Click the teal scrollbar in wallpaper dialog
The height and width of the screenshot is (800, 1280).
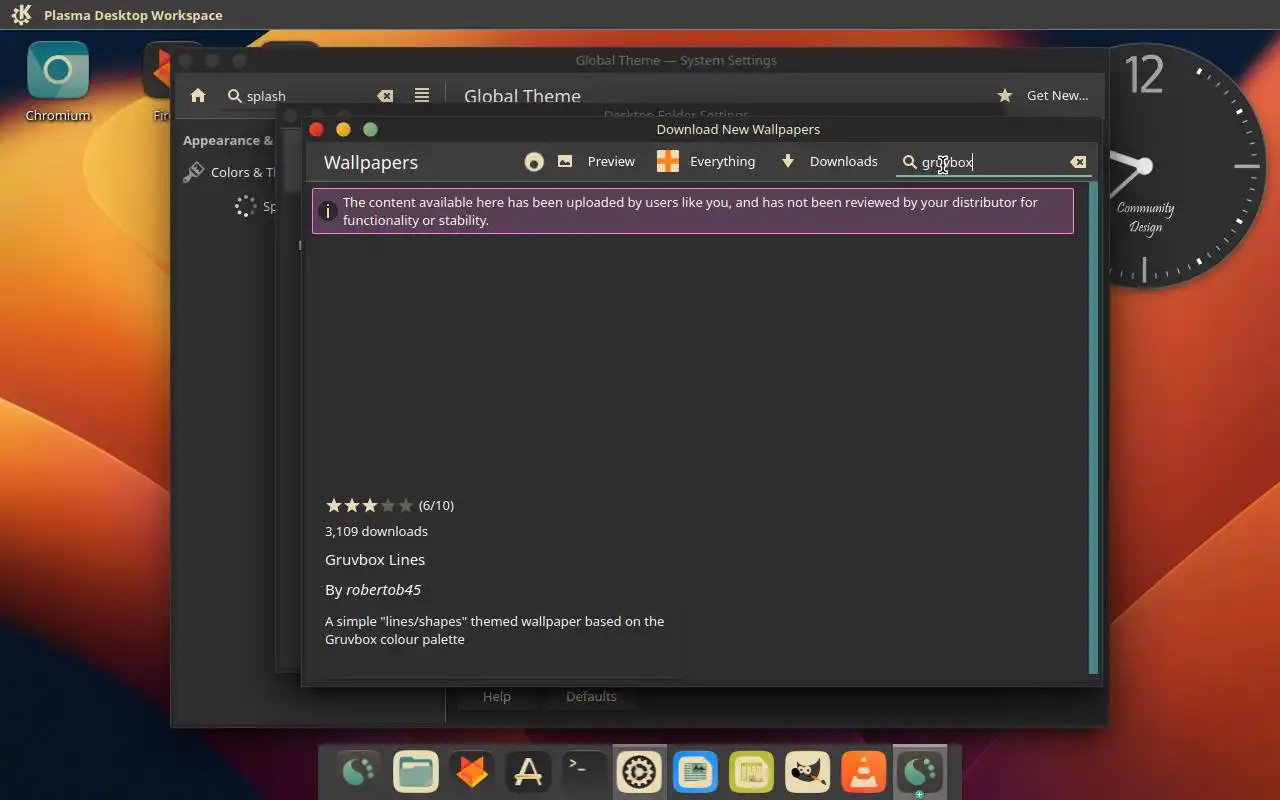point(1093,428)
